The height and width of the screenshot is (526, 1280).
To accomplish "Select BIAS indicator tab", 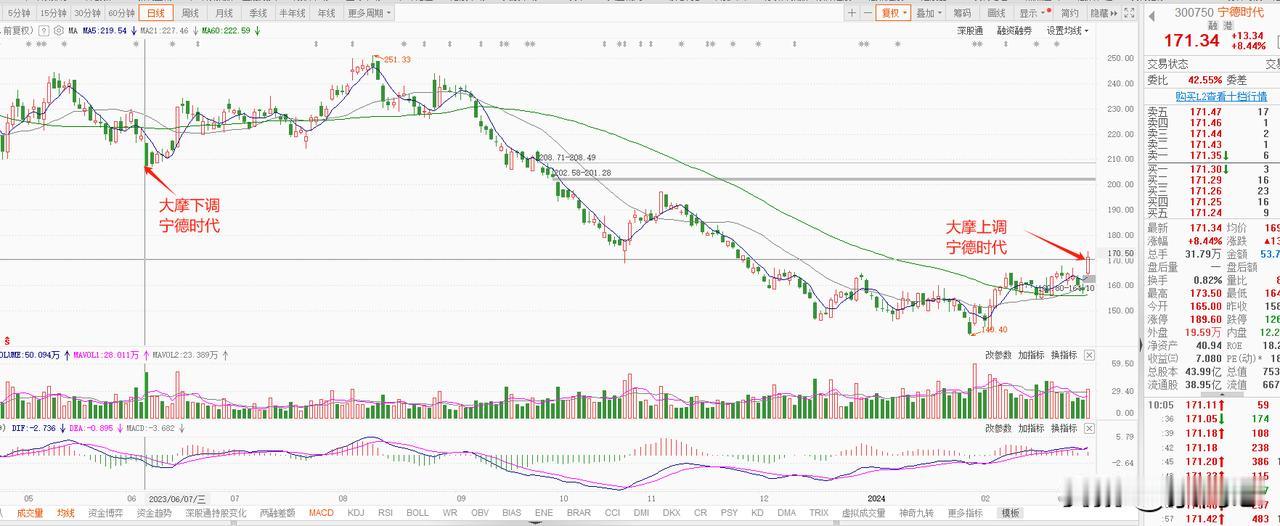I will click(513, 513).
